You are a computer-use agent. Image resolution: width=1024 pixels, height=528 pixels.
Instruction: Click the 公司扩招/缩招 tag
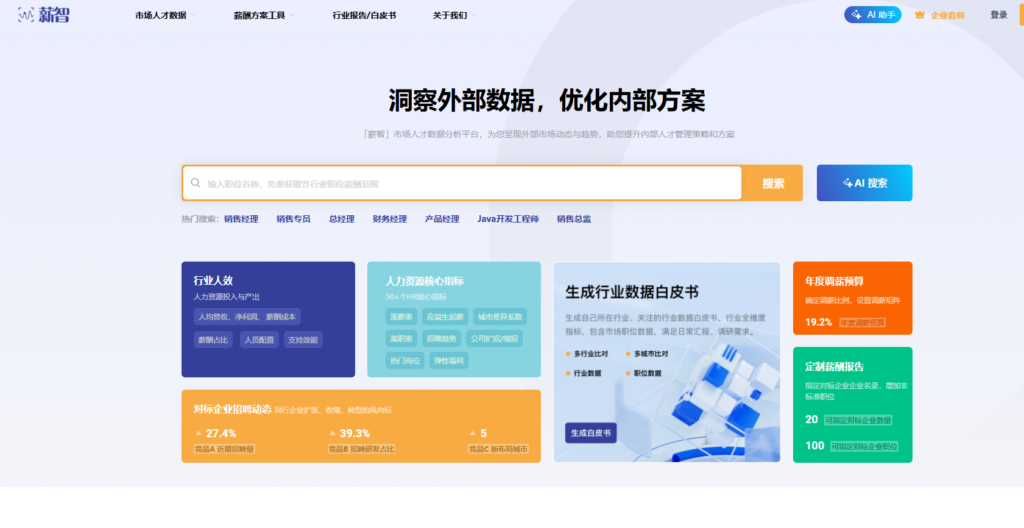tap(494, 338)
